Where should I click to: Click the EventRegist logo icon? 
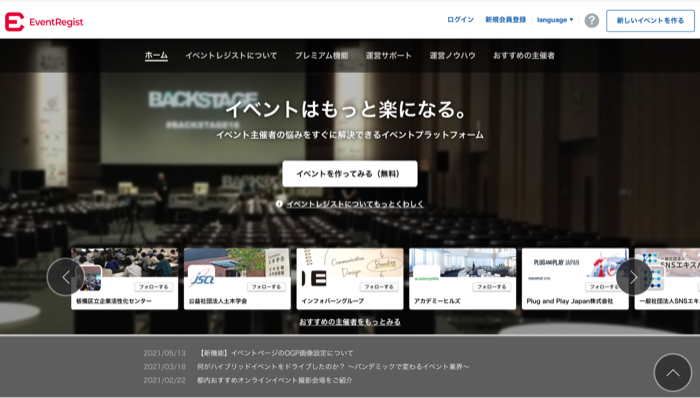click(x=14, y=22)
